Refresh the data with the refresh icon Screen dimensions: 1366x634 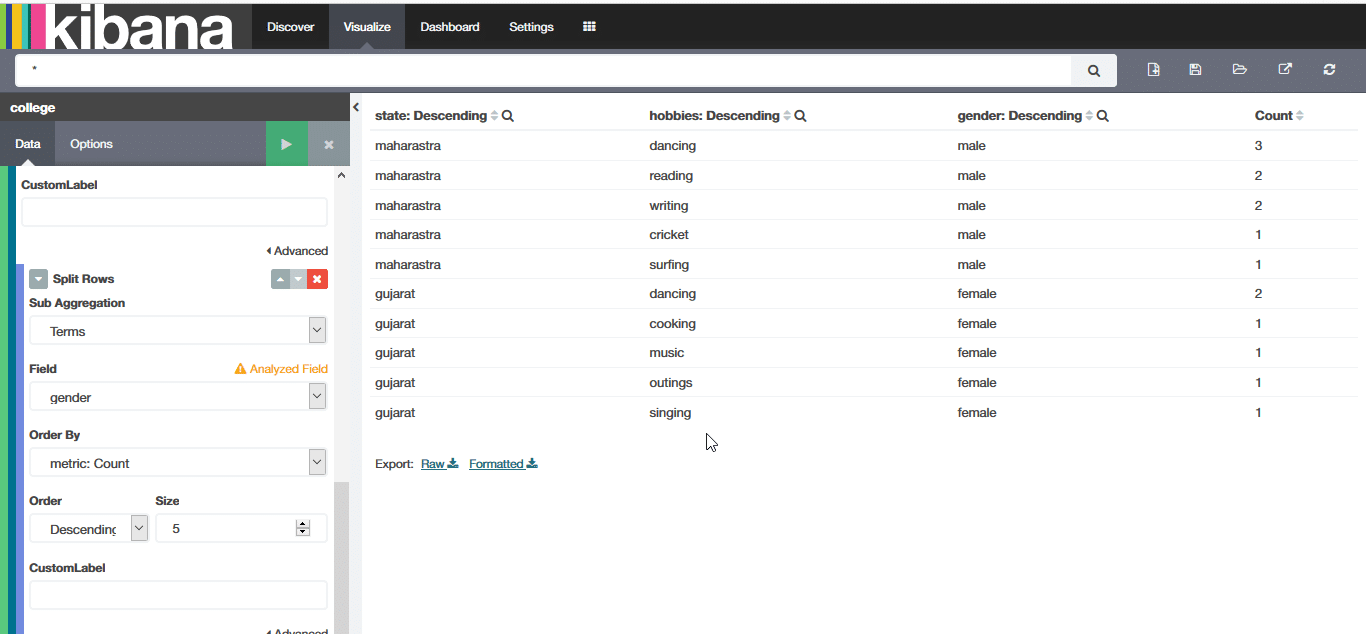point(1329,70)
